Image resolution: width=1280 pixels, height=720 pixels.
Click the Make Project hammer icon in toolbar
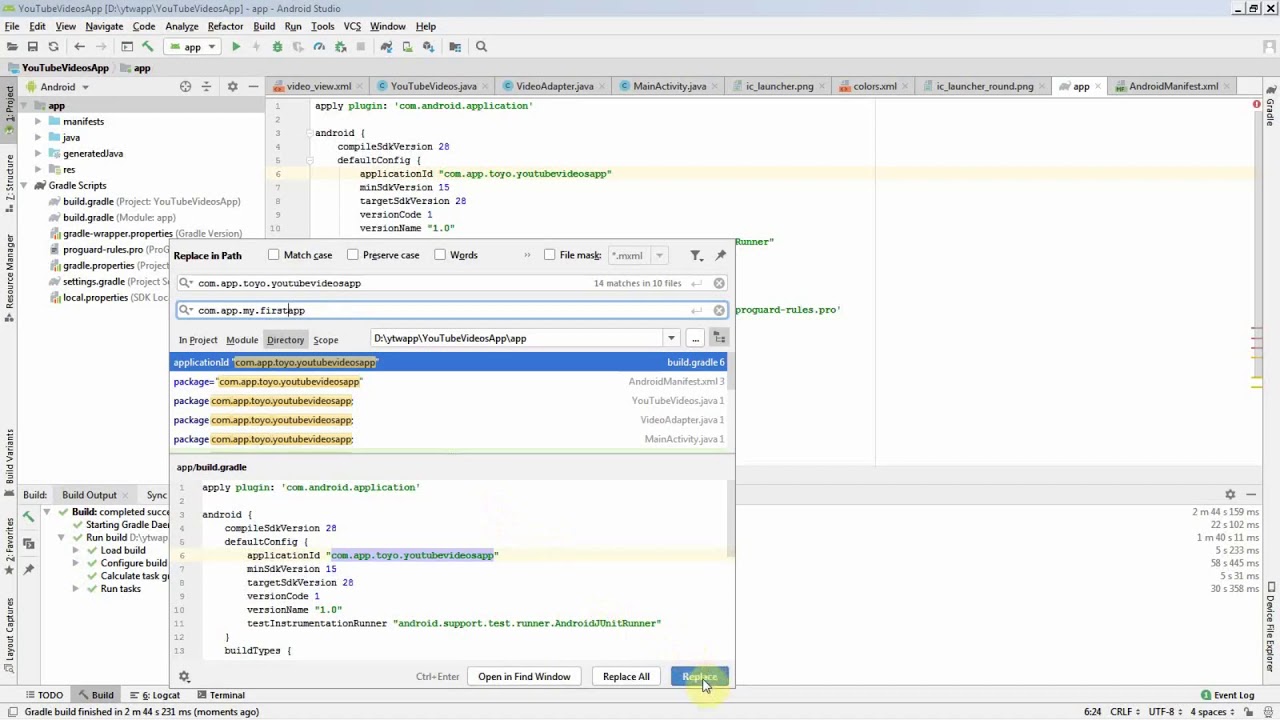[148, 46]
